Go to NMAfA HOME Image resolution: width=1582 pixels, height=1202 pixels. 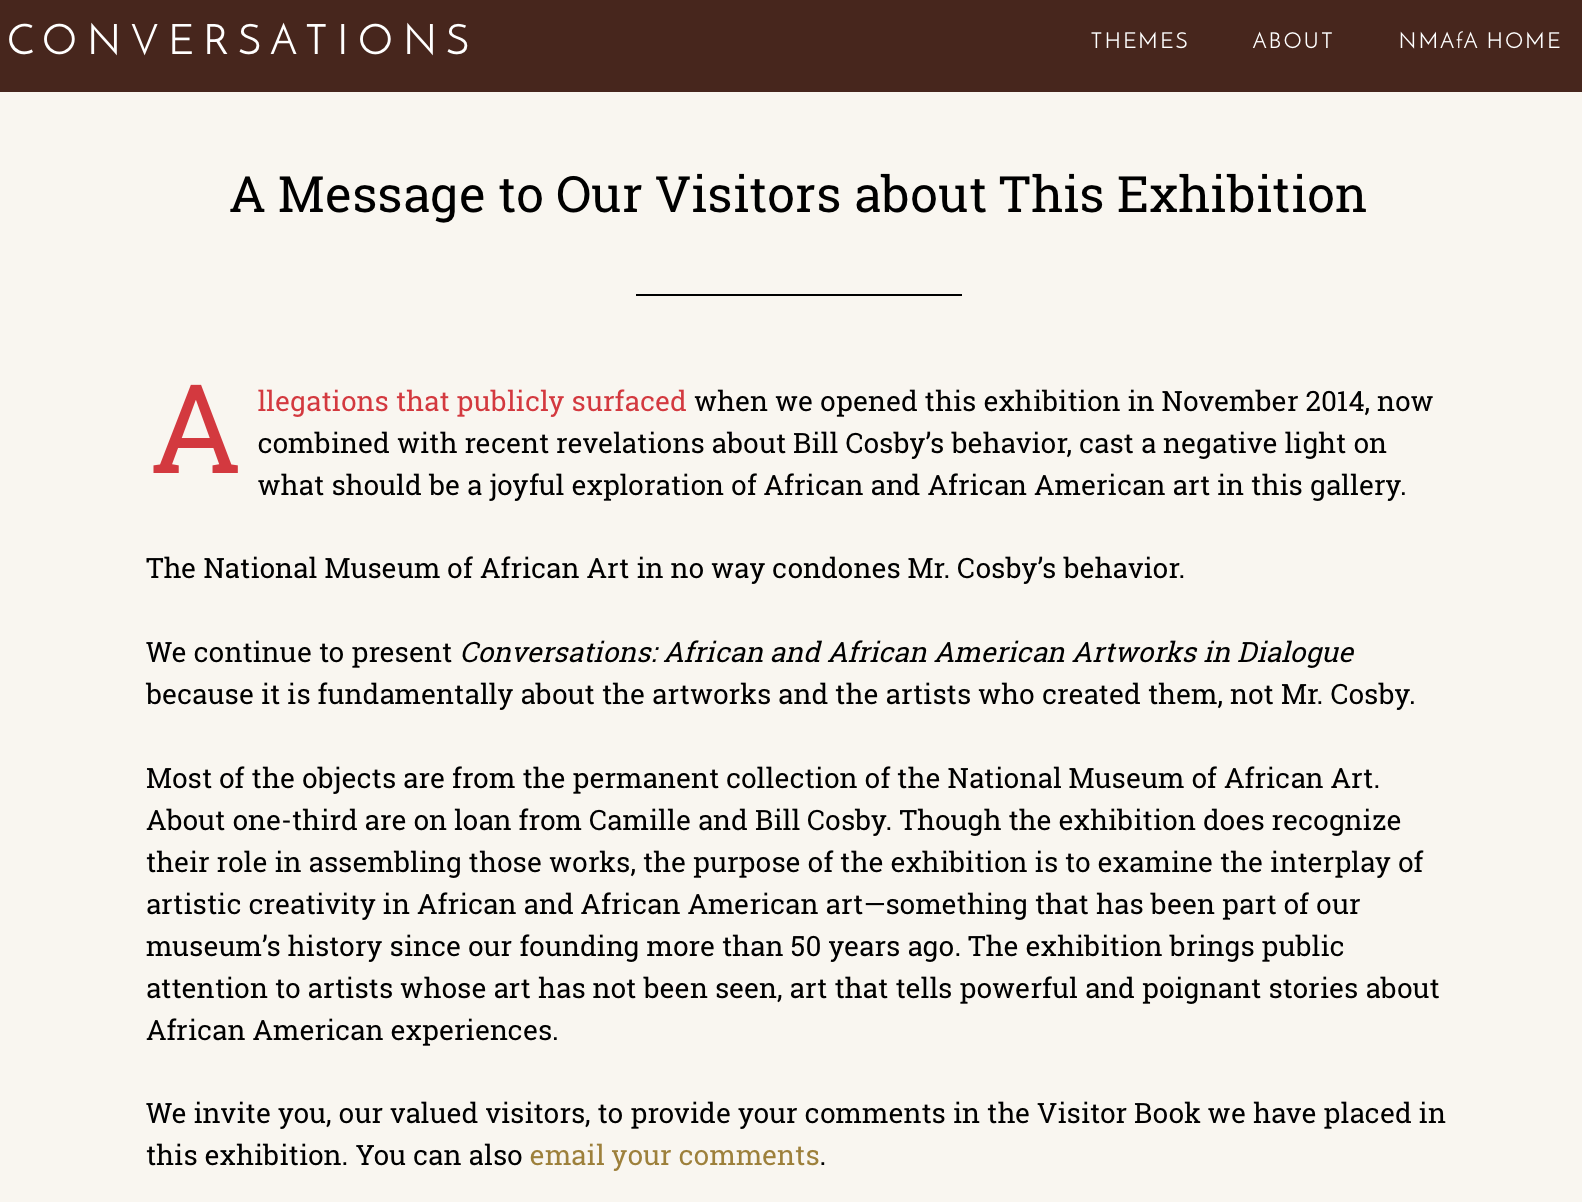click(x=1476, y=41)
